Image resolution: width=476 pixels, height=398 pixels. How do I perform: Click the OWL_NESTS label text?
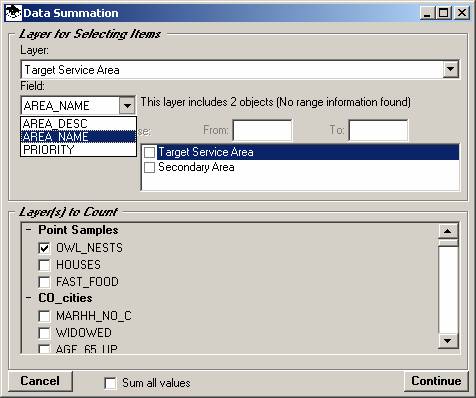pyautogui.click(x=89, y=248)
